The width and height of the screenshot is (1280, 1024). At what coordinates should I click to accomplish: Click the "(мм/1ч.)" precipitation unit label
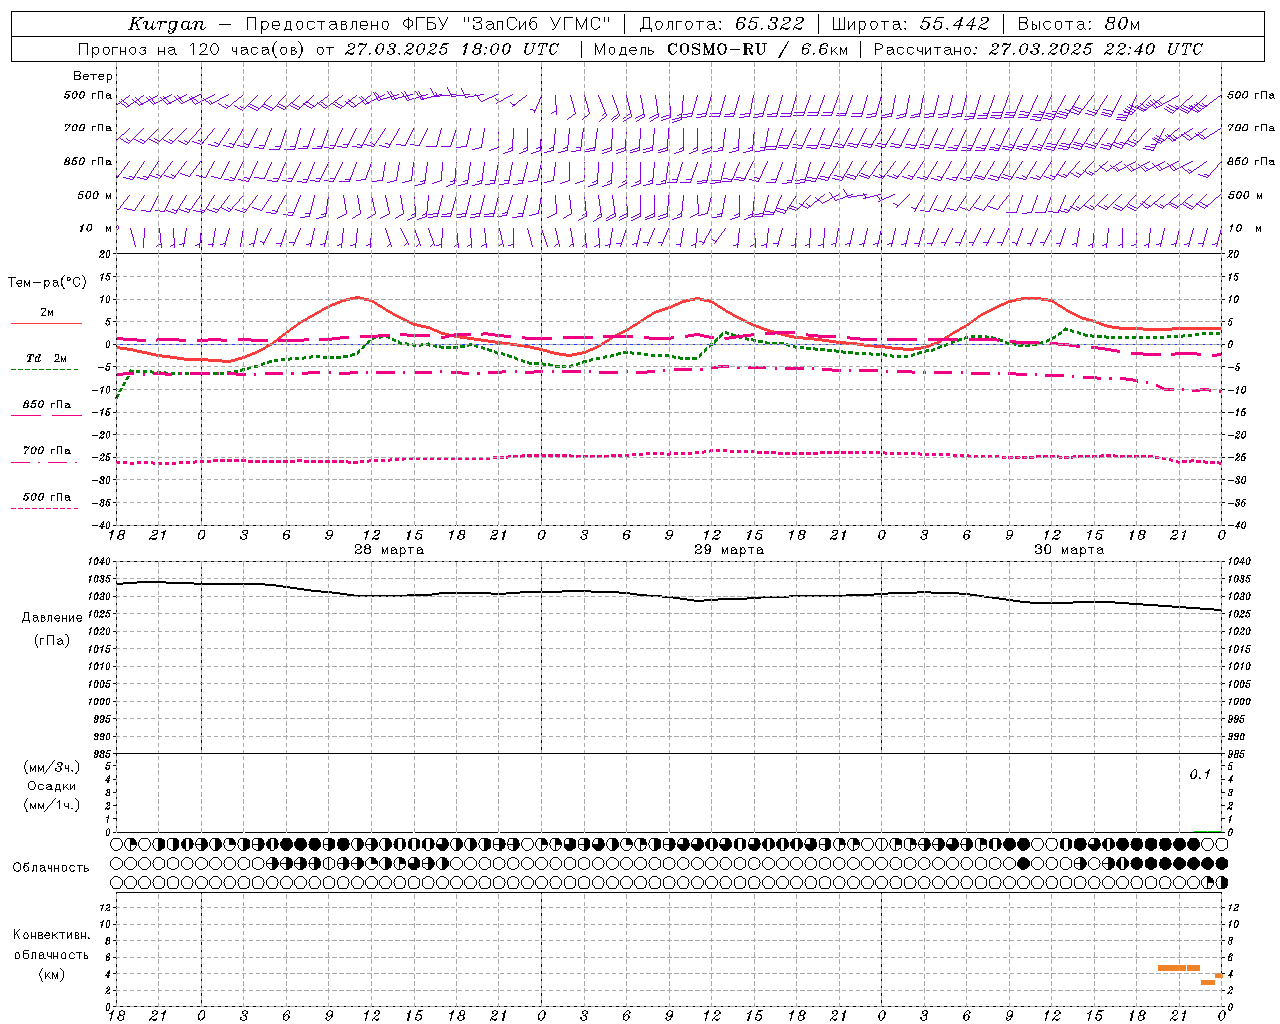click(52, 805)
